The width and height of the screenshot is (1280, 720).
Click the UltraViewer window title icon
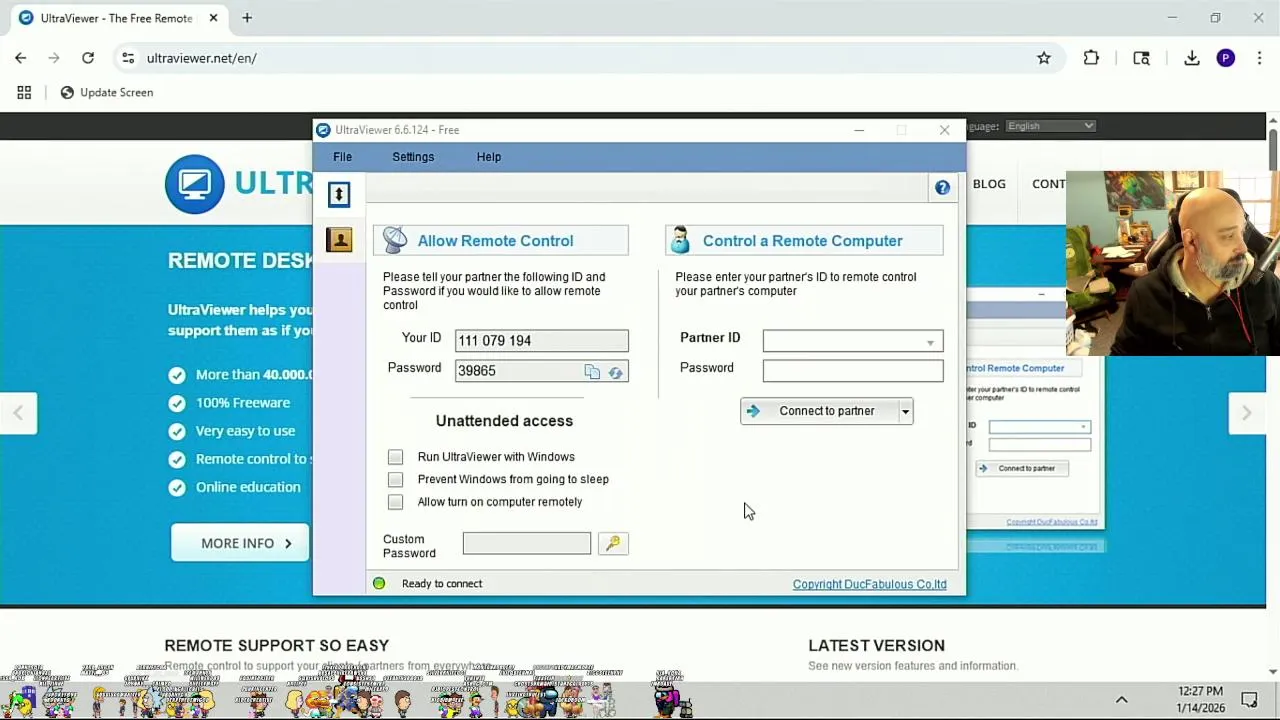pyautogui.click(x=323, y=130)
